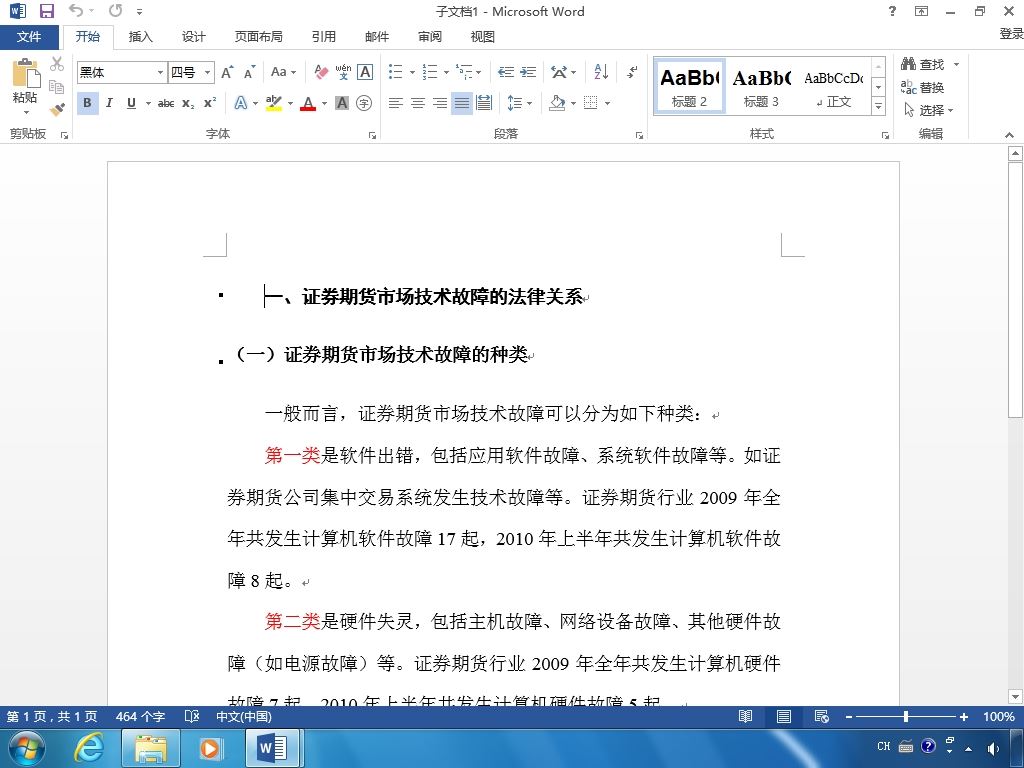Expand the styles gallery more arrow
Viewport: 1024px width, 768px height.
878,106
